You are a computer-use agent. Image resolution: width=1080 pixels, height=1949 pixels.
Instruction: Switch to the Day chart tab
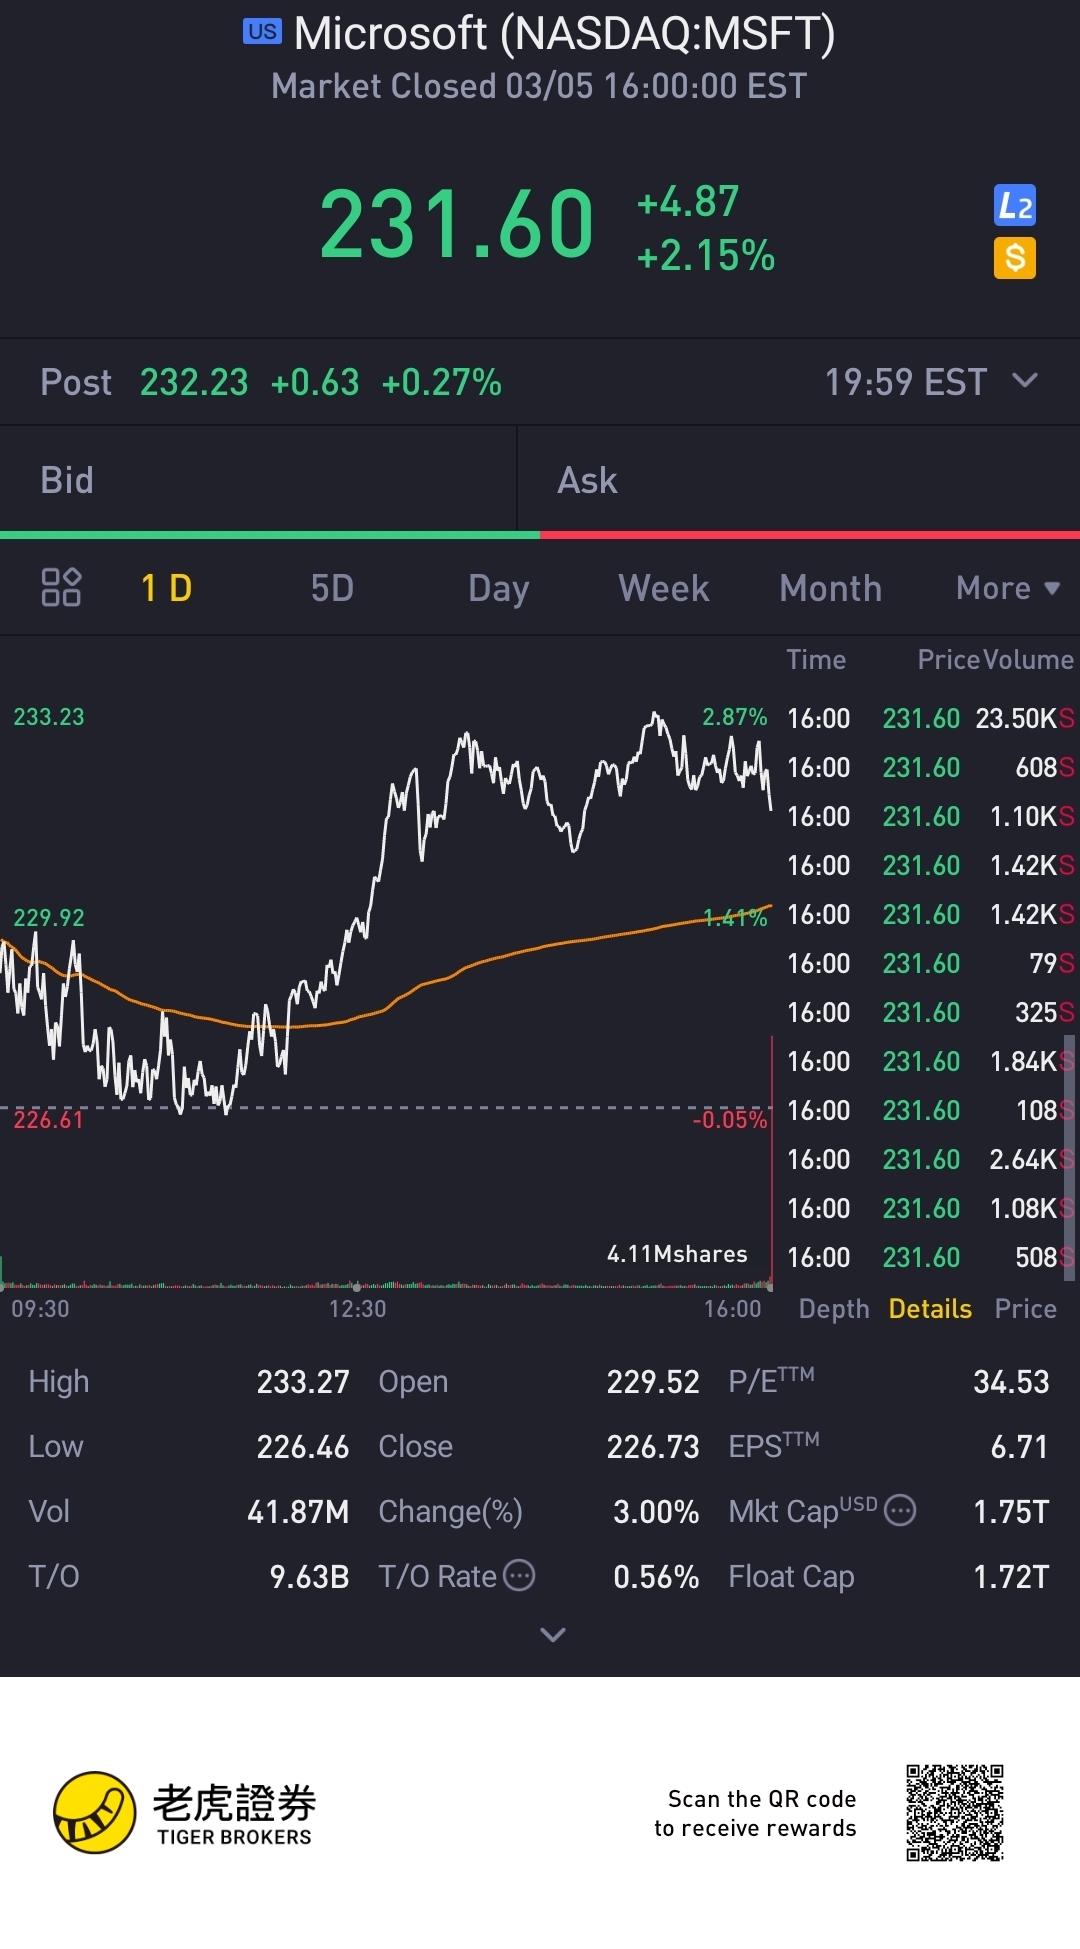[499, 589]
